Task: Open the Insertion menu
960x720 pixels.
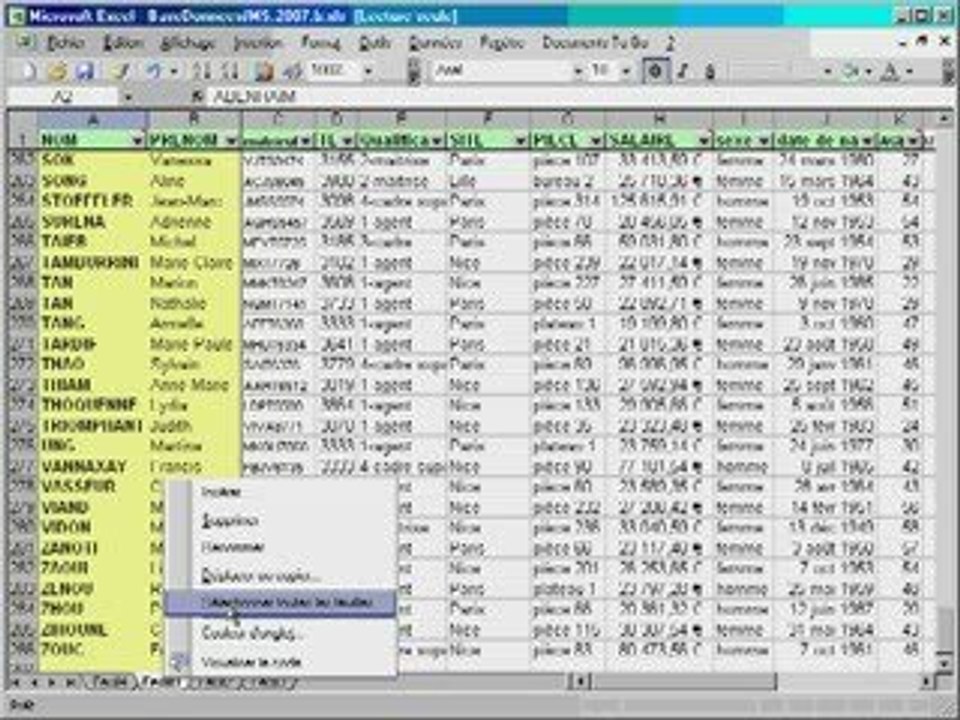Action: 258,43
